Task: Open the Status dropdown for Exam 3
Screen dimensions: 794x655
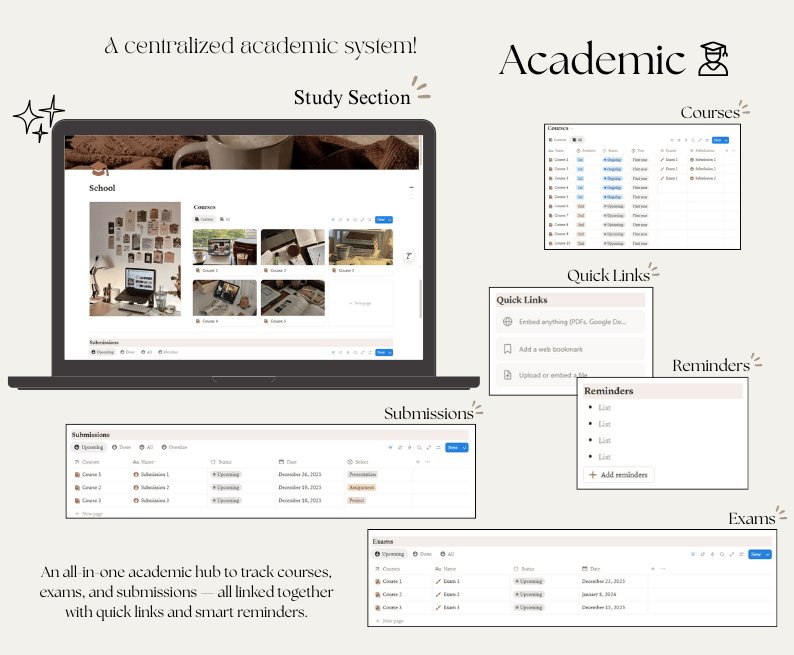Action: pyautogui.click(x=529, y=607)
